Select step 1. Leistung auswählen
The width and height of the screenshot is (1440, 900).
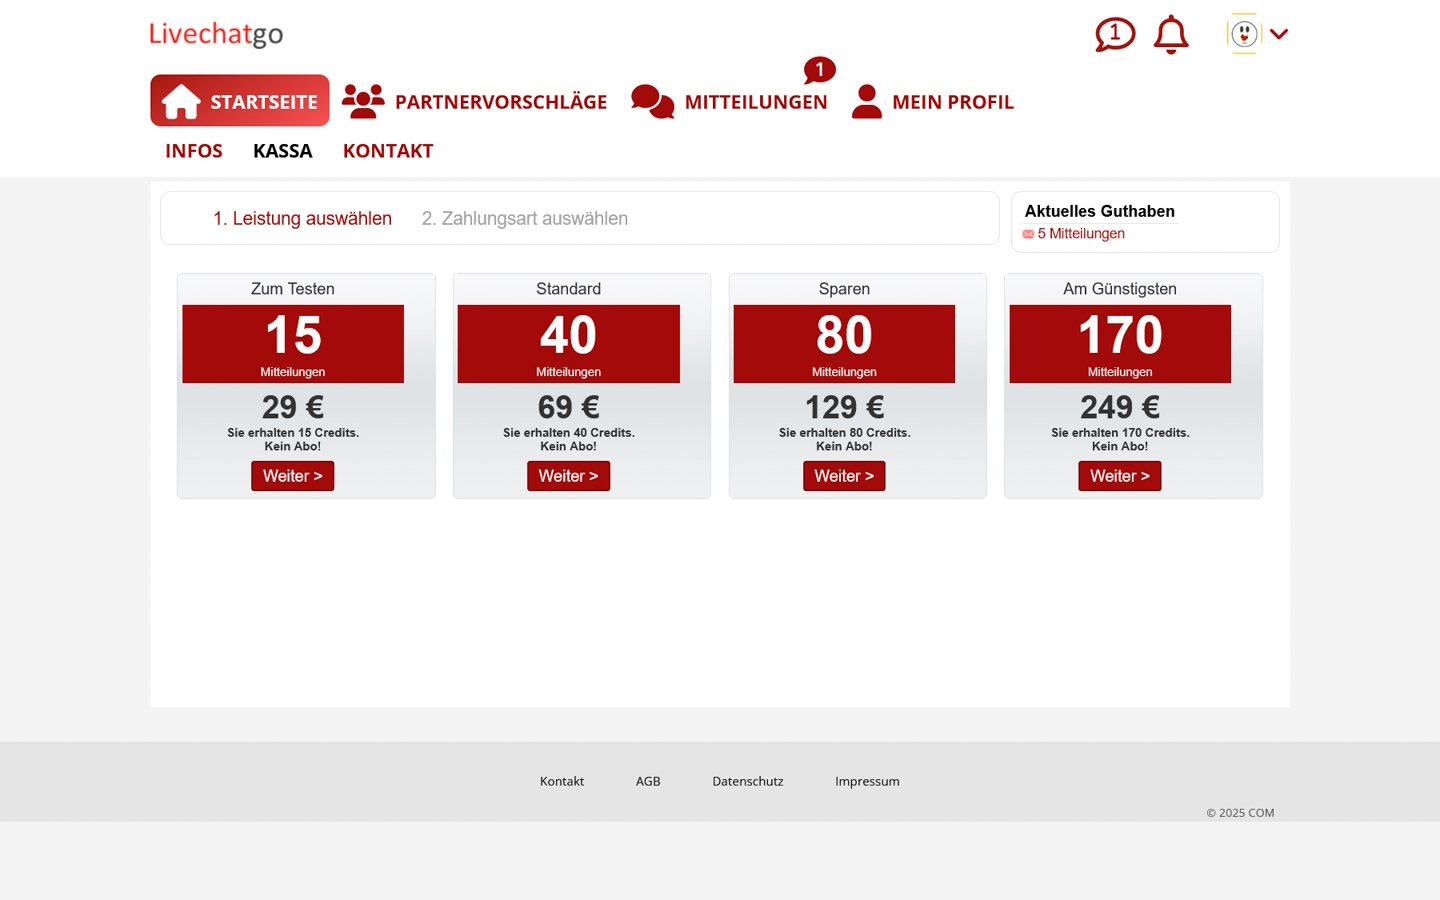point(302,218)
